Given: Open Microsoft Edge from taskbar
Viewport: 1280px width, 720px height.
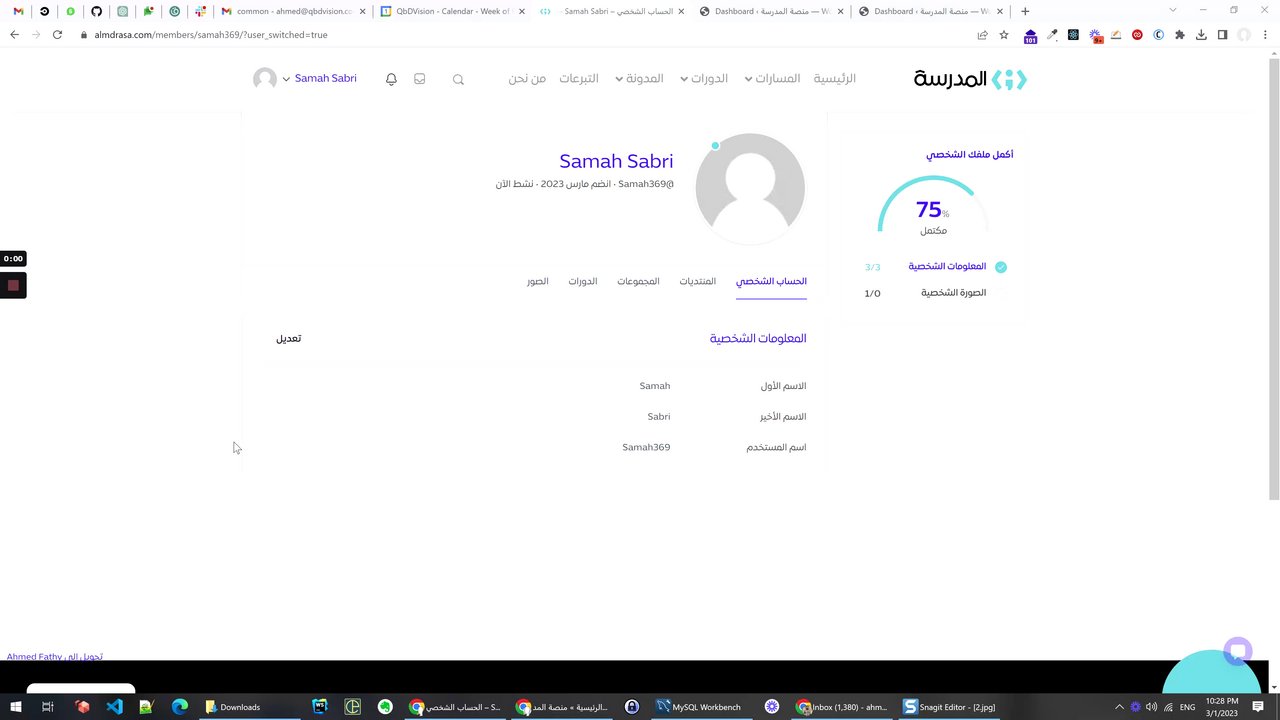Looking at the screenshot, I should (180, 707).
